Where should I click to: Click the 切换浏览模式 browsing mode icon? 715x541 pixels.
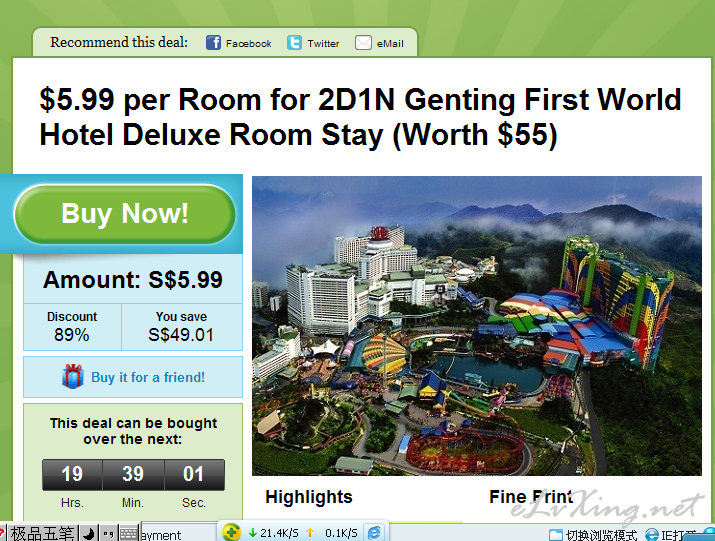(x=555, y=535)
